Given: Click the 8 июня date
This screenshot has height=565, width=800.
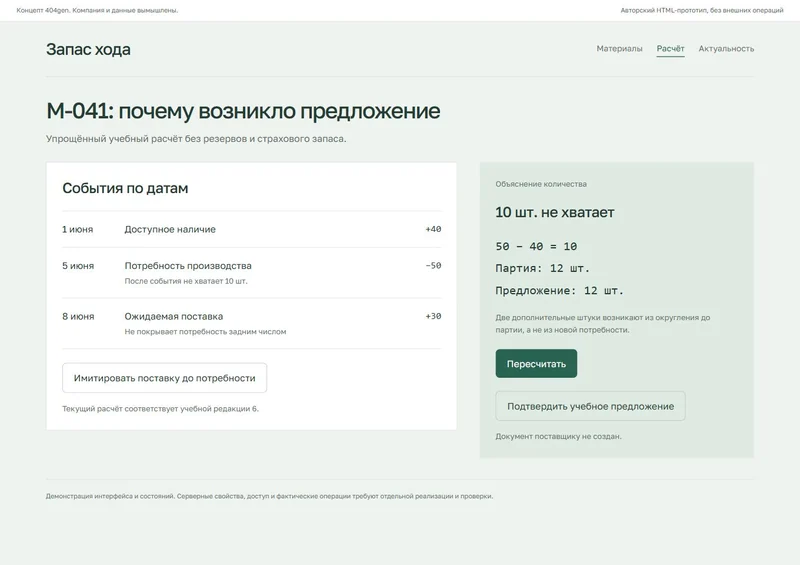Looking at the screenshot, I should click(x=78, y=316).
